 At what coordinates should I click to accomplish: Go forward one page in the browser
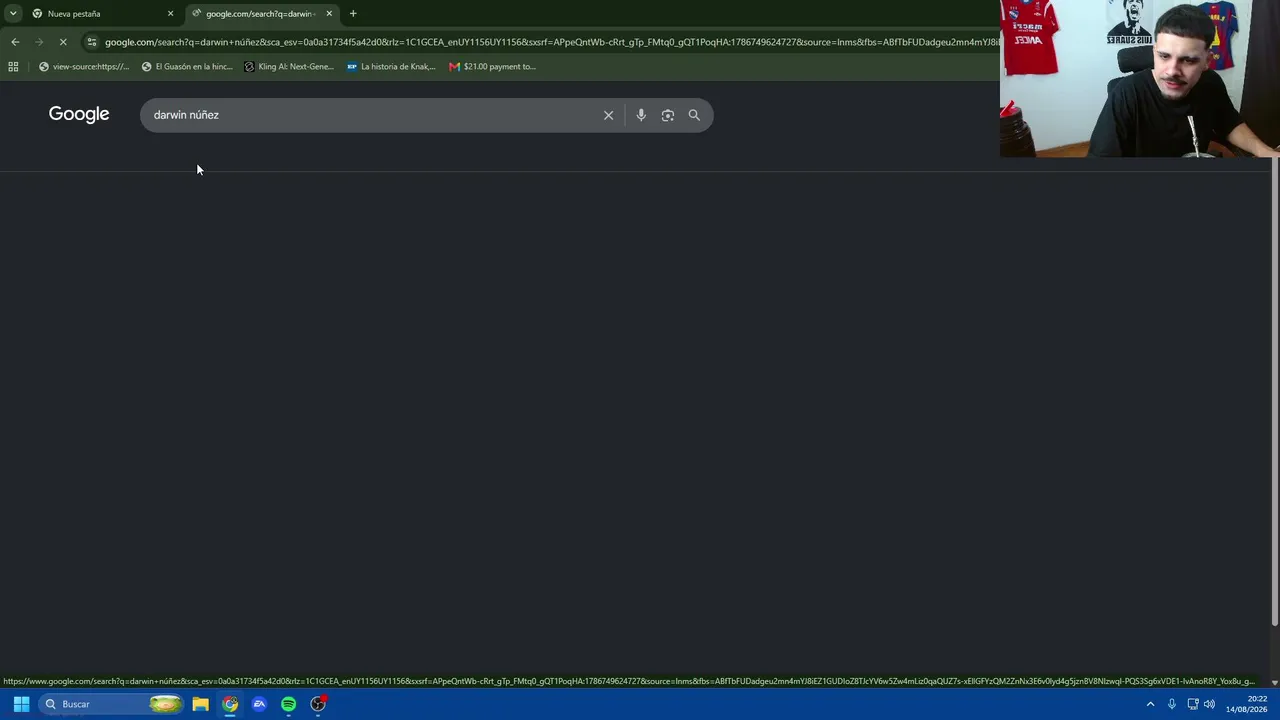click(x=39, y=42)
